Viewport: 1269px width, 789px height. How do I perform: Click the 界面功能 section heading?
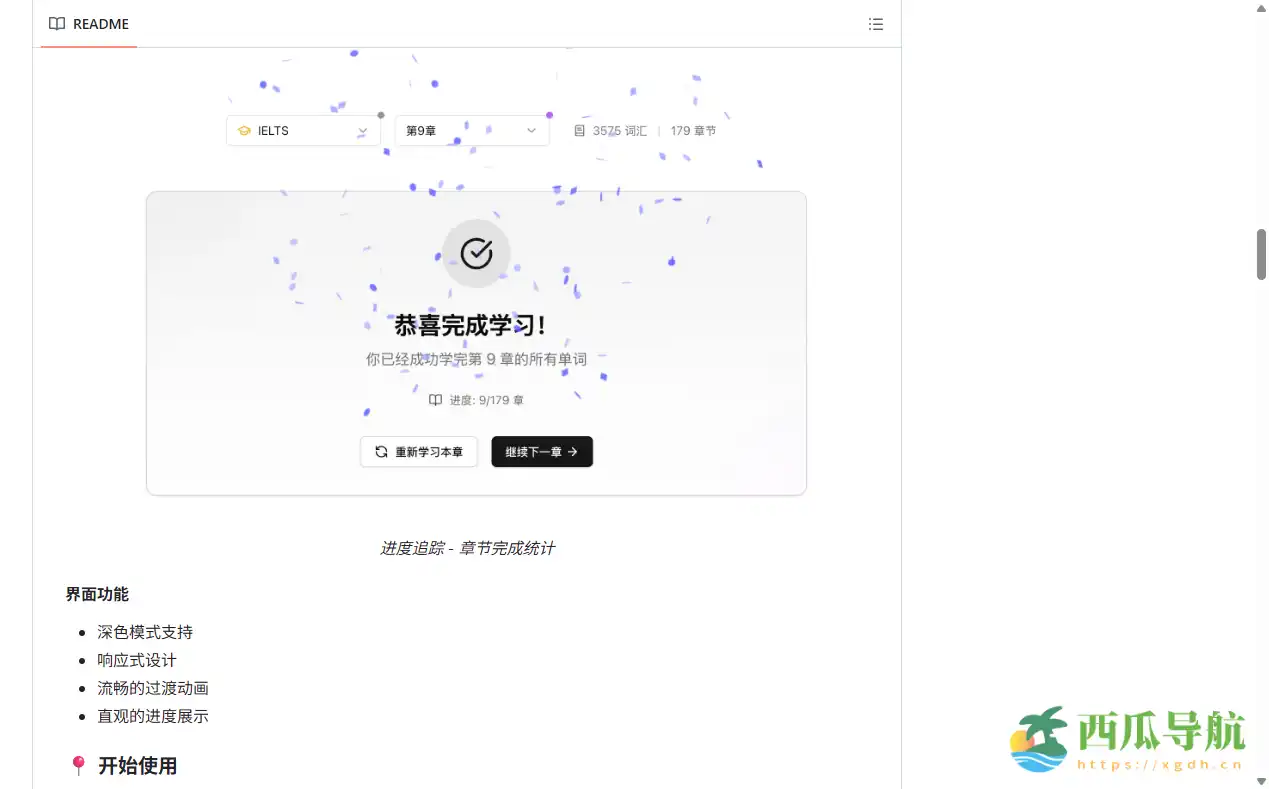[96, 593]
